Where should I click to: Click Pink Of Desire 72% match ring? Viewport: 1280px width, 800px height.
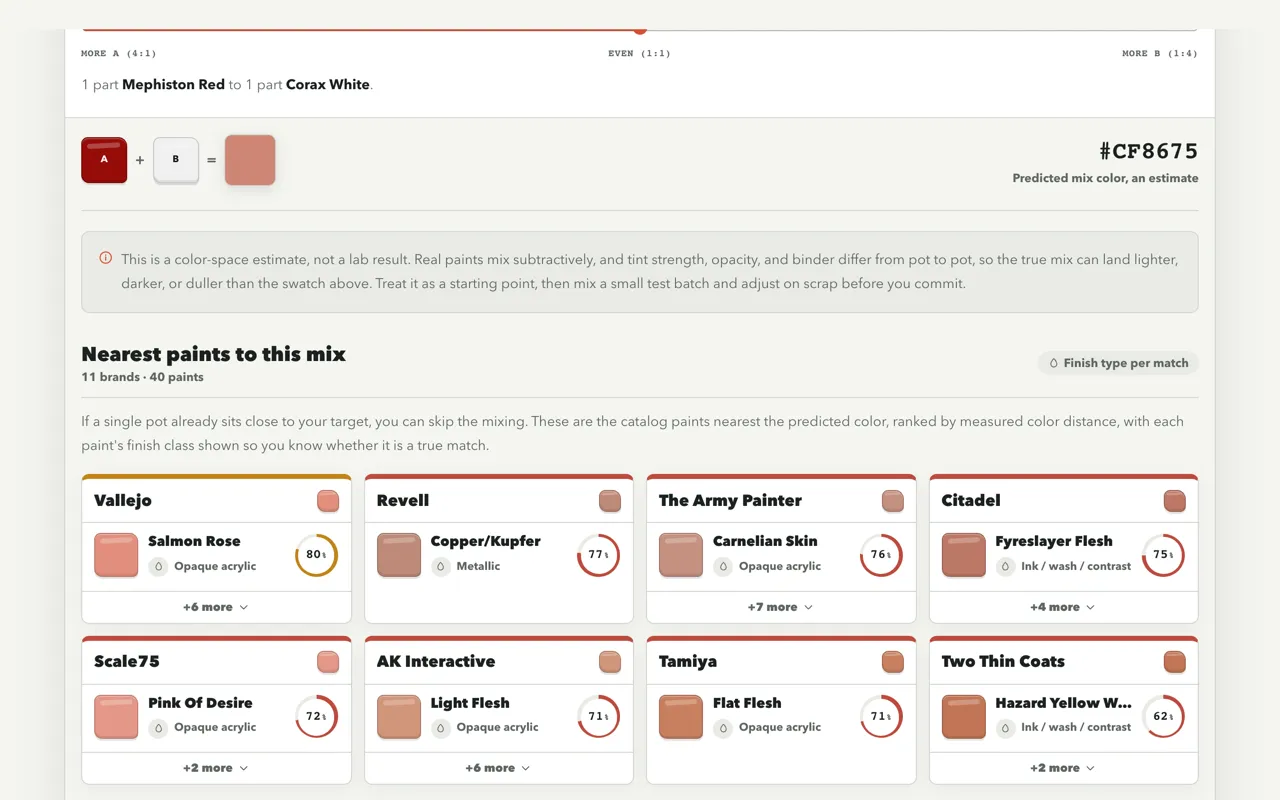(316, 717)
